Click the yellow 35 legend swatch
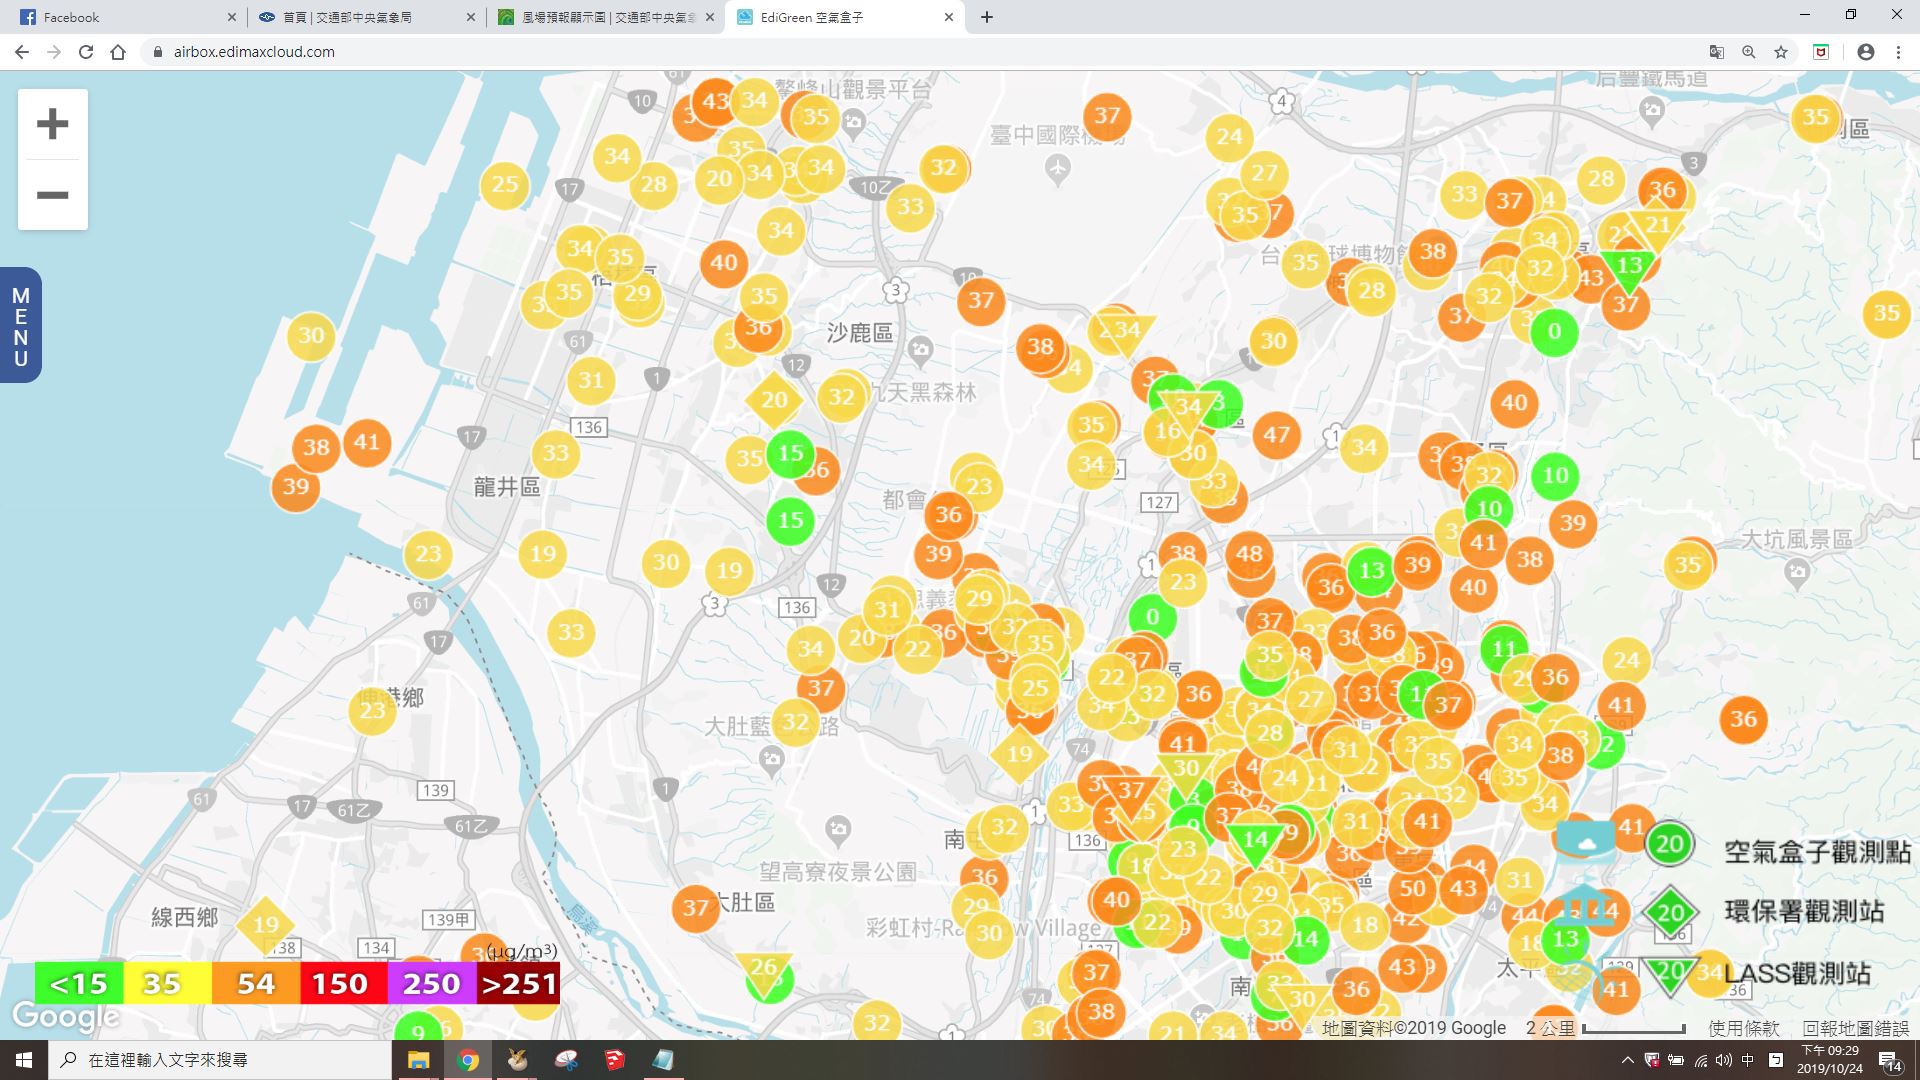 pos(166,983)
